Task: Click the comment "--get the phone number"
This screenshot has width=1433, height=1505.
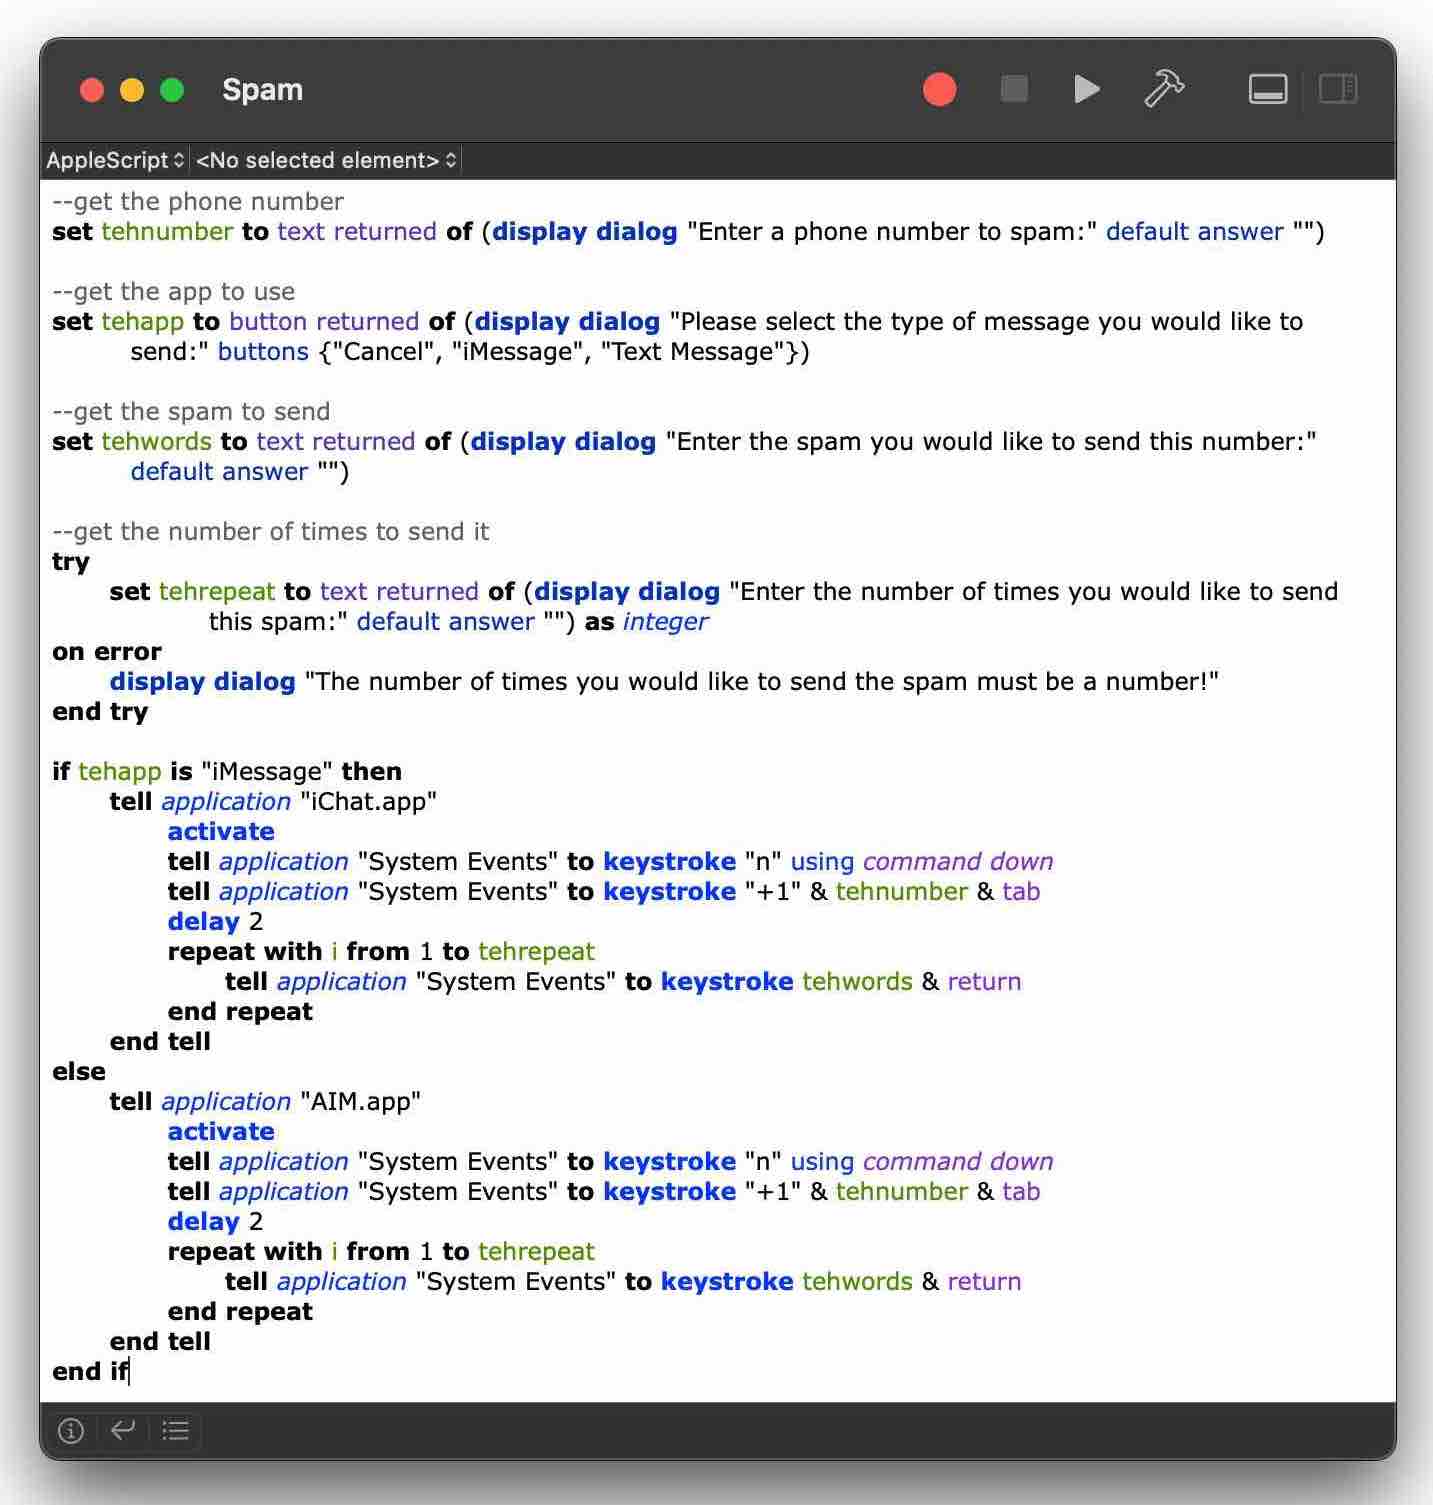Action: tap(198, 202)
